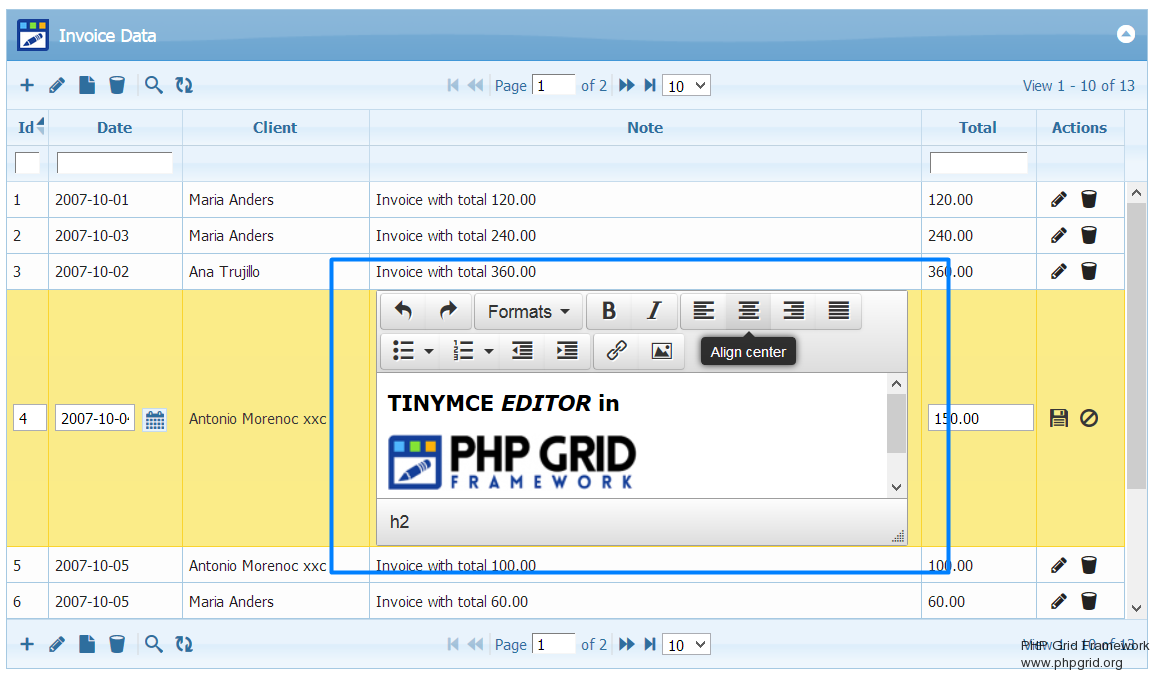The image size is (1155, 675).
Task: Click the Date filter input field
Action: 114,163
